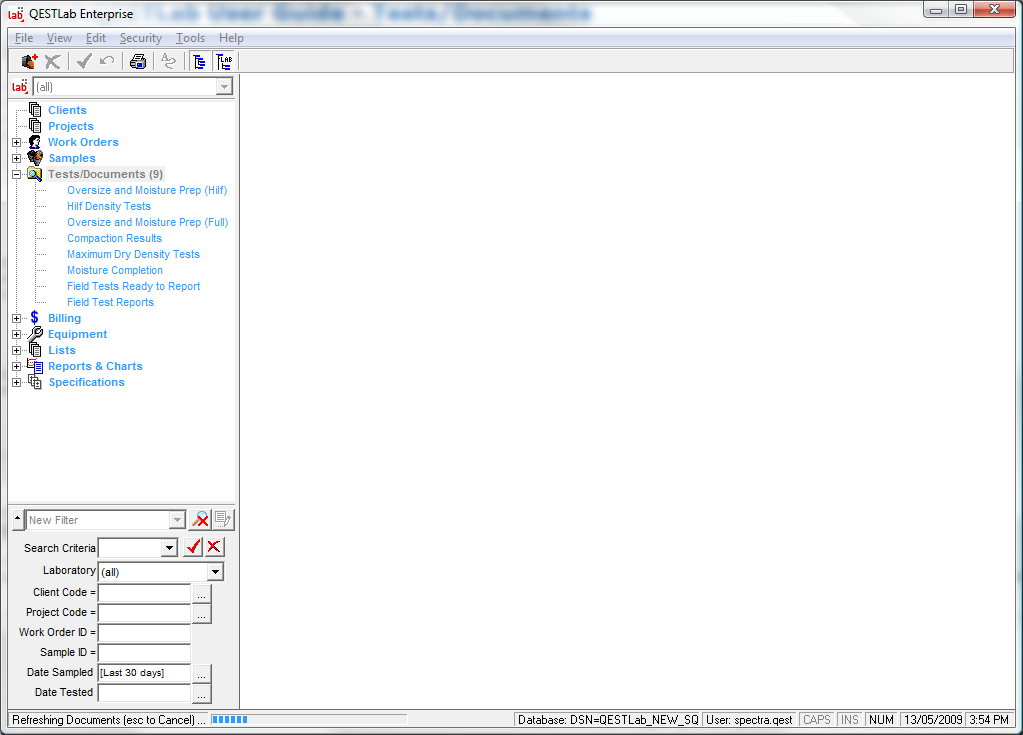The image size is (1023, 735).
Task: Apply search criteria with red checkmark
Action: point(194,547)
